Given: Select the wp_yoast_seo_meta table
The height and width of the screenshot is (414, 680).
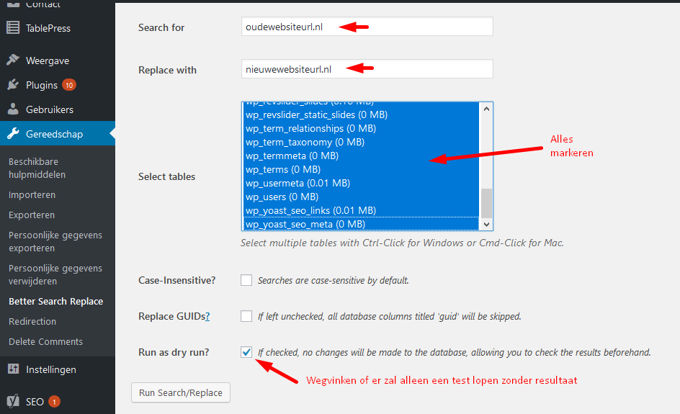Looking at the screenshot, I should coord(361,224).
